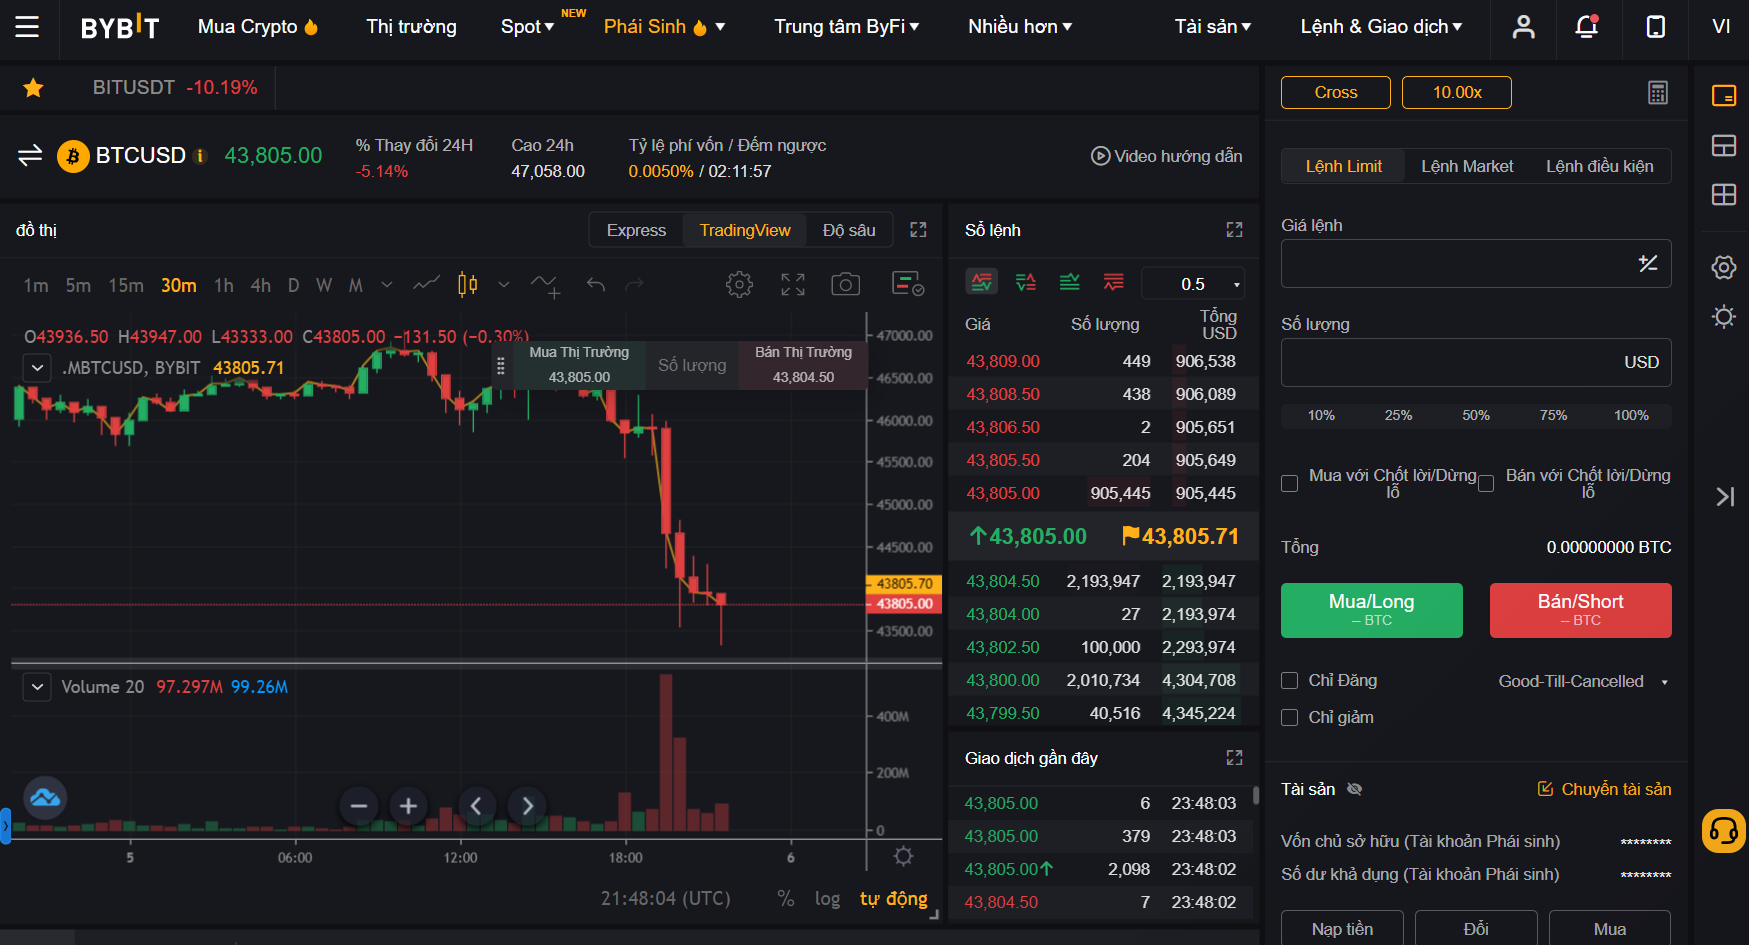This screenshot has width=1749, height=945.
Task: Collapse the order panel arrow
Action: click(1725, 497)
